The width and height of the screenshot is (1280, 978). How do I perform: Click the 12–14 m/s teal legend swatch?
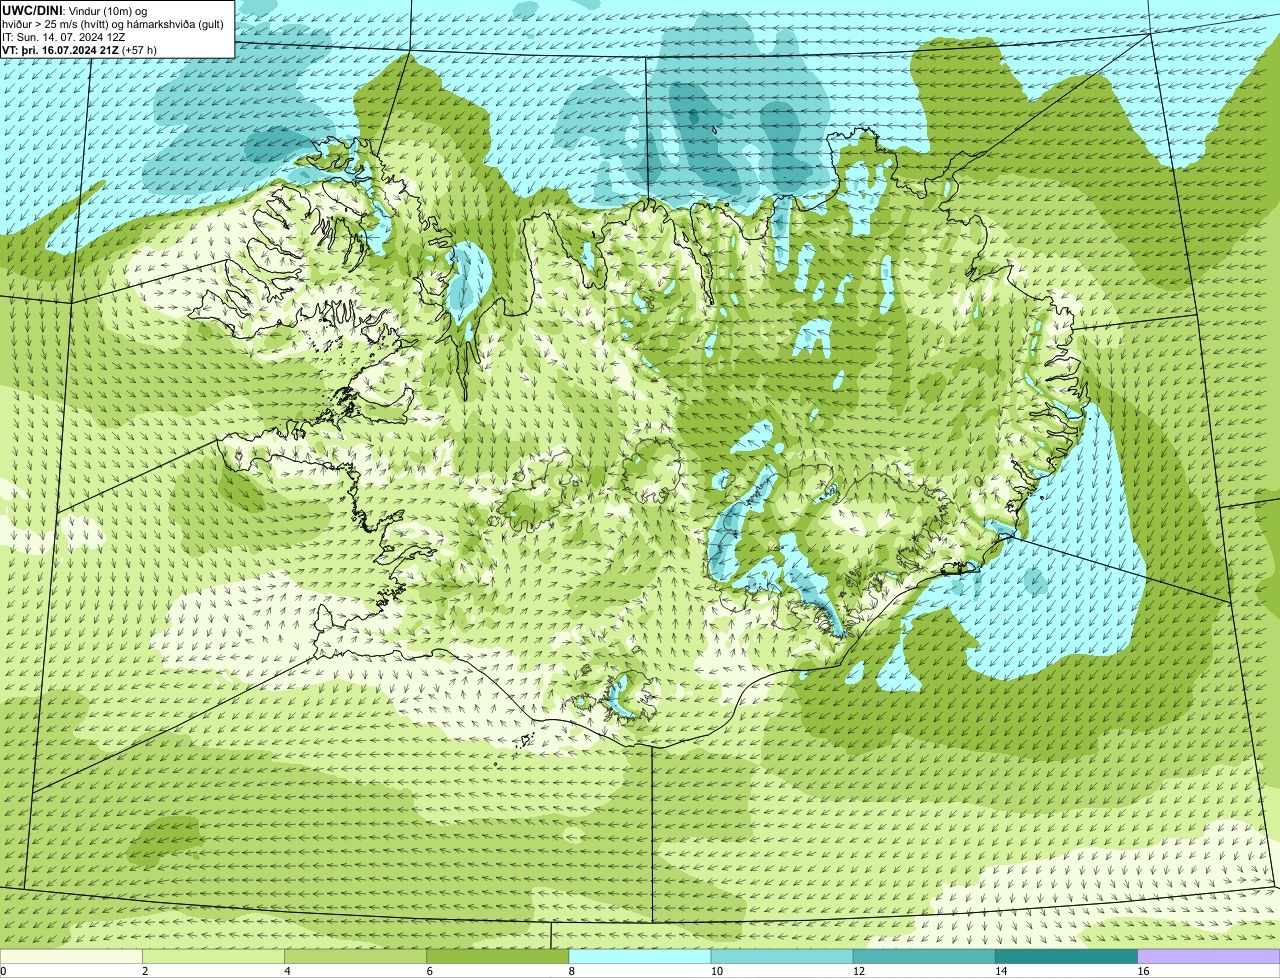pos(924,956)
